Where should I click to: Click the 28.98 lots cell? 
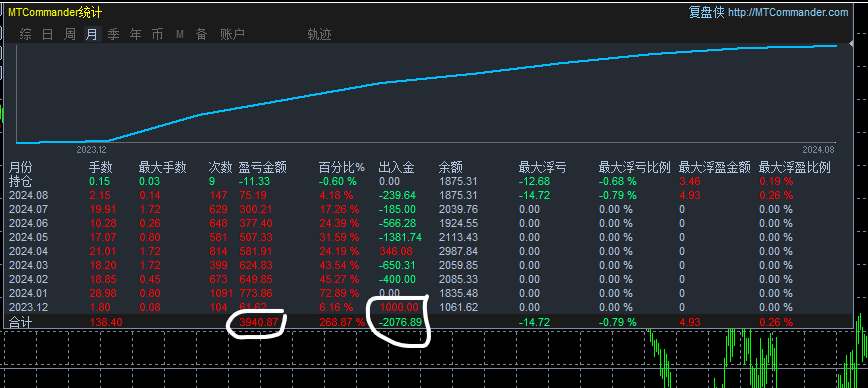103,293
